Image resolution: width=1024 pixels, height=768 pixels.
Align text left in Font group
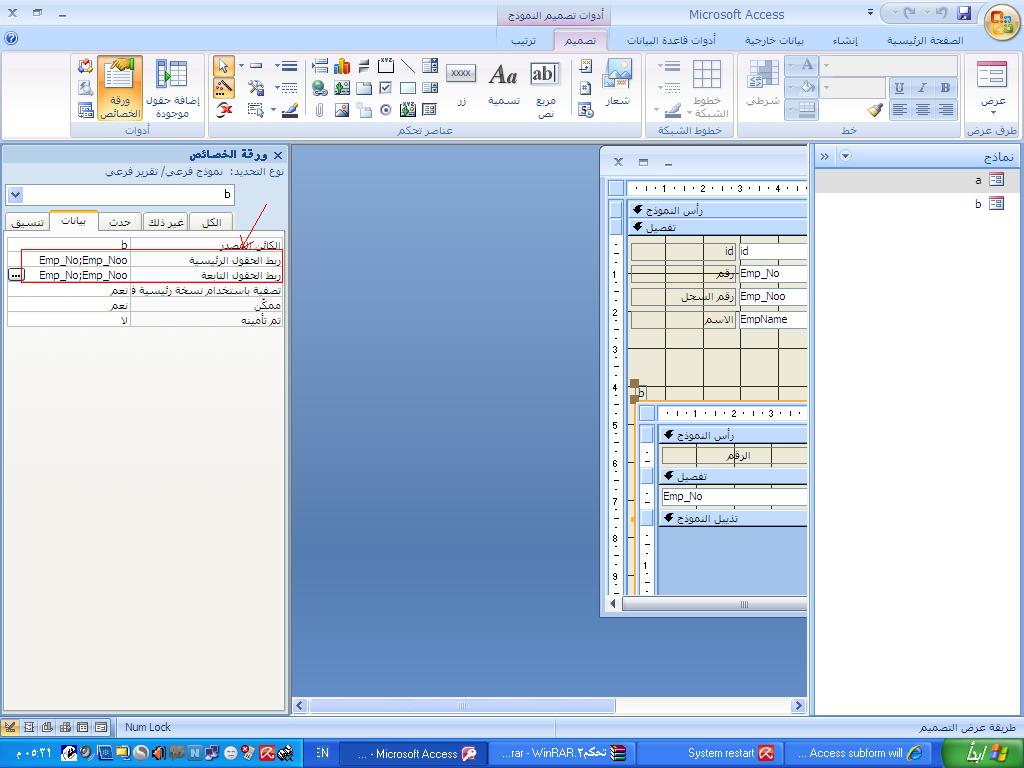[x=900, y=110]
